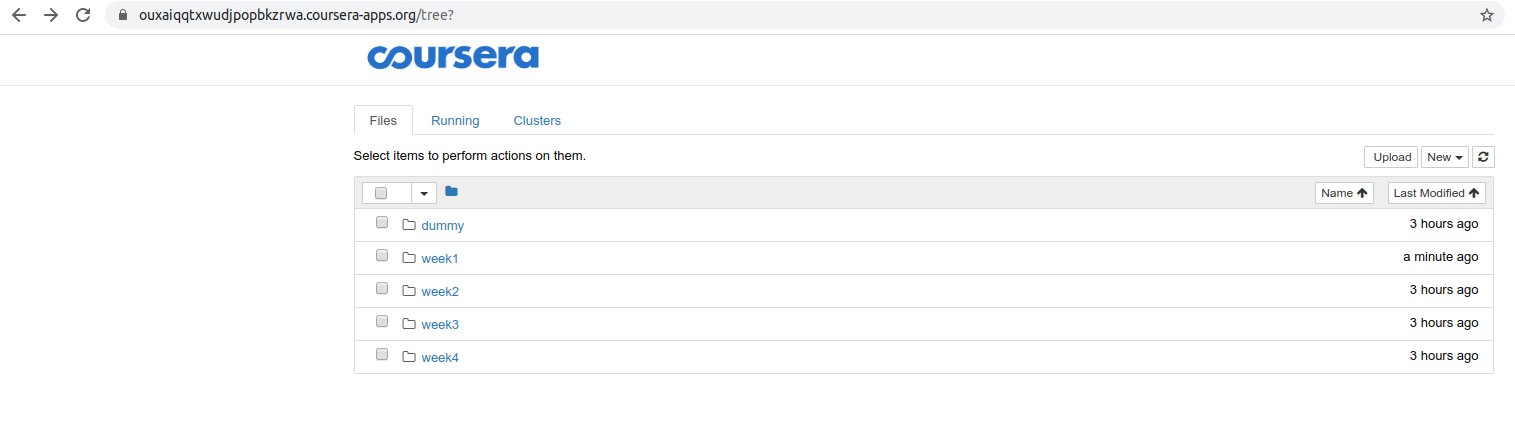Check the box for the dummy folder
The height and width of the screenshot is (426, 1515).
point(382,223)
